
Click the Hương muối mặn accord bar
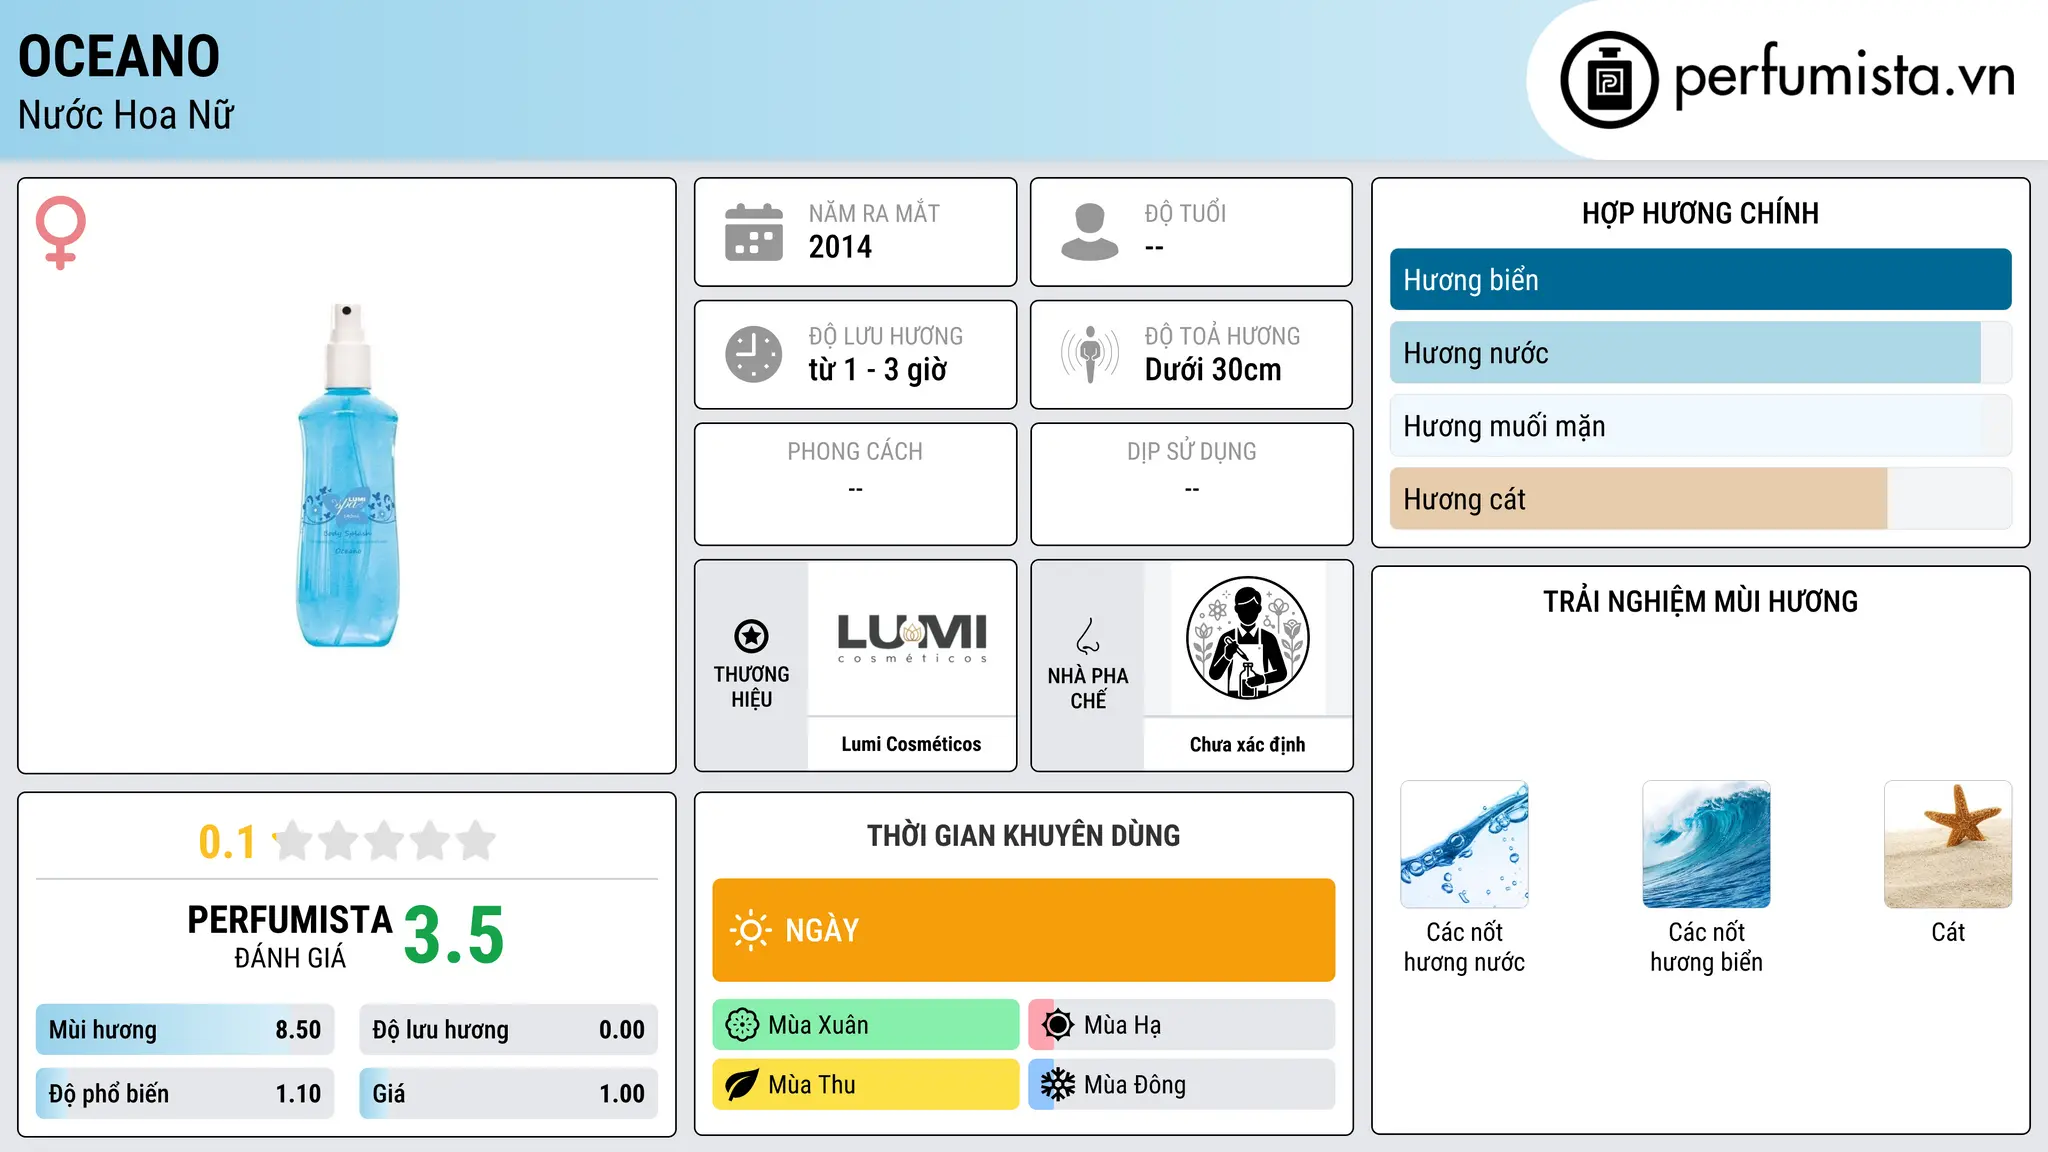click(1701, 426)
